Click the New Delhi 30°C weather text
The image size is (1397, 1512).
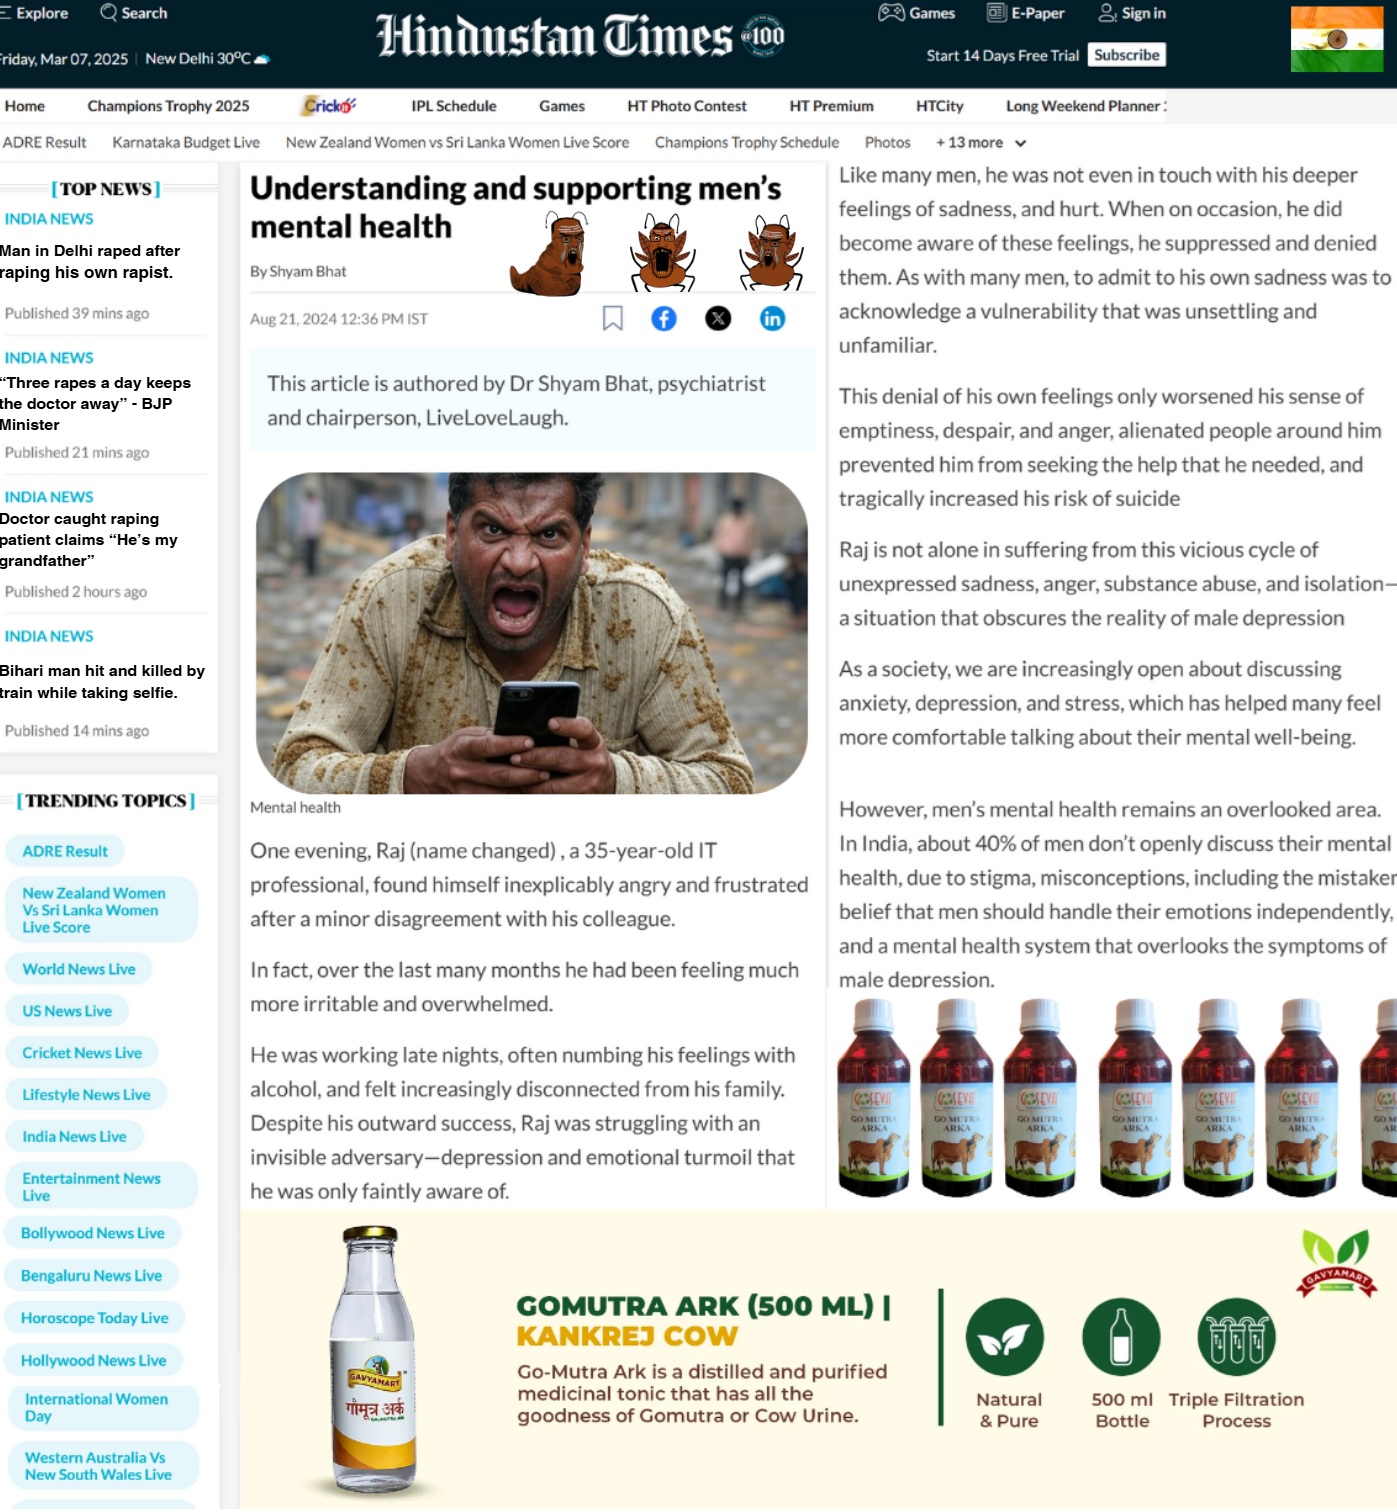pyautogui.click(x=198, y=59)
